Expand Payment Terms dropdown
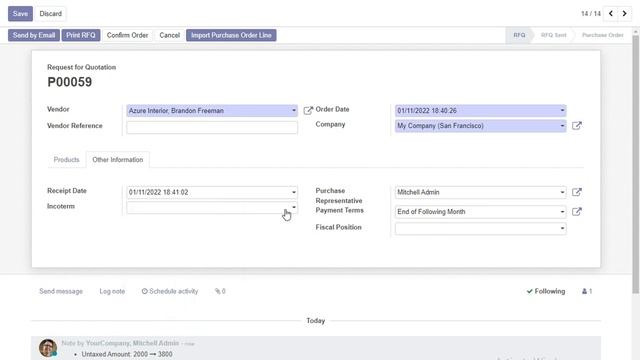Screen dimensions: 640x360 coord(562,212)
